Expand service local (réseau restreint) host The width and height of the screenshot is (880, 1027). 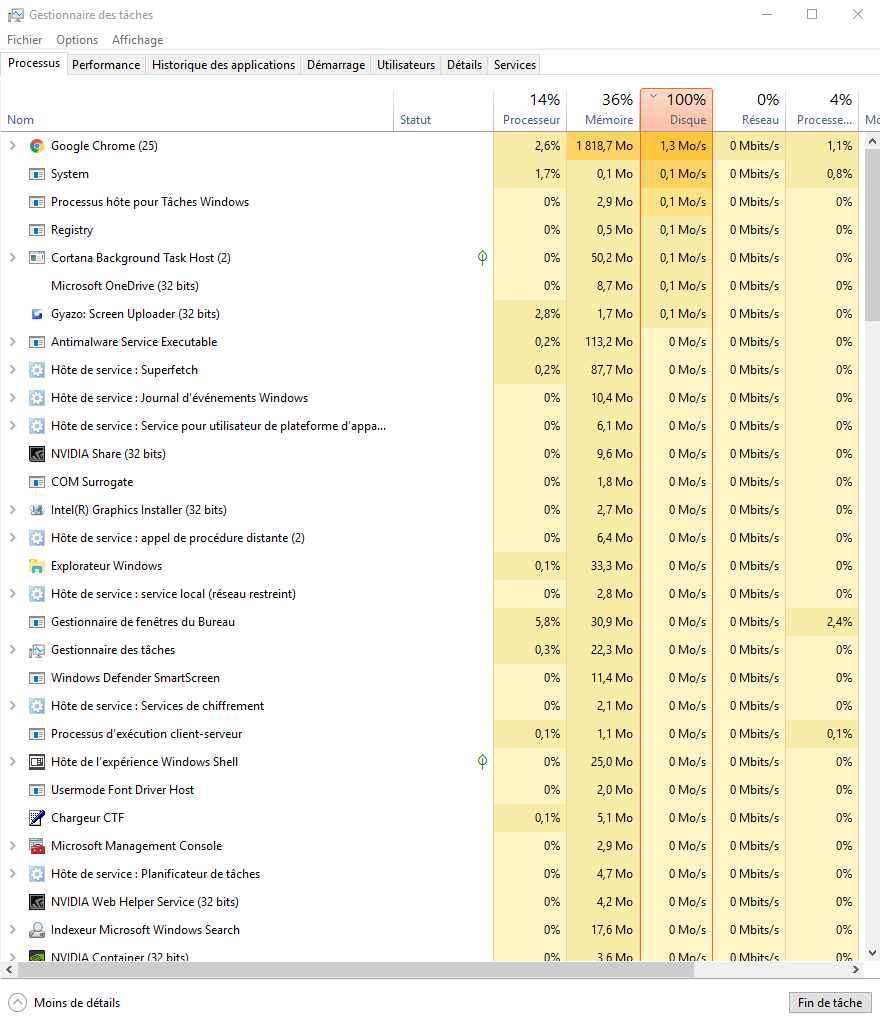[12, 593]
